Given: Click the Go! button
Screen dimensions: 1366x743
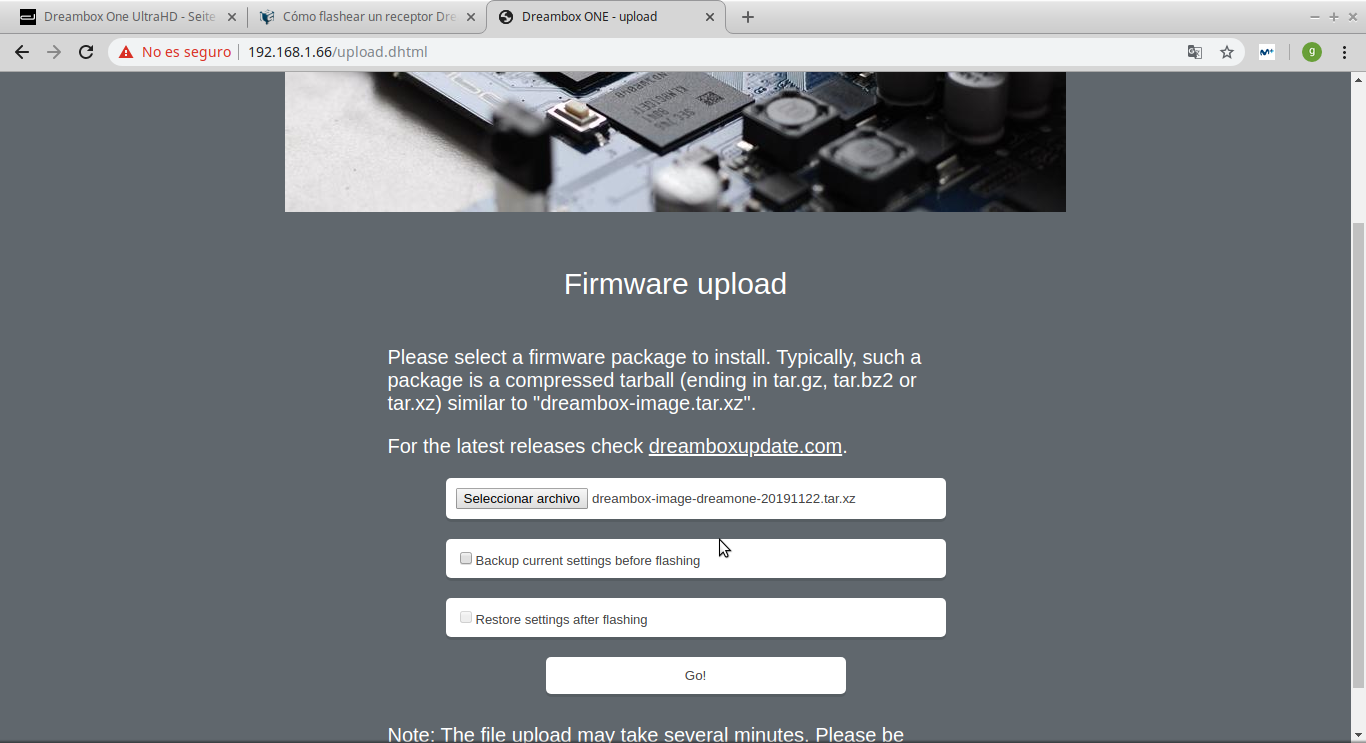Looking at the screenshot, I should (696, 675).
